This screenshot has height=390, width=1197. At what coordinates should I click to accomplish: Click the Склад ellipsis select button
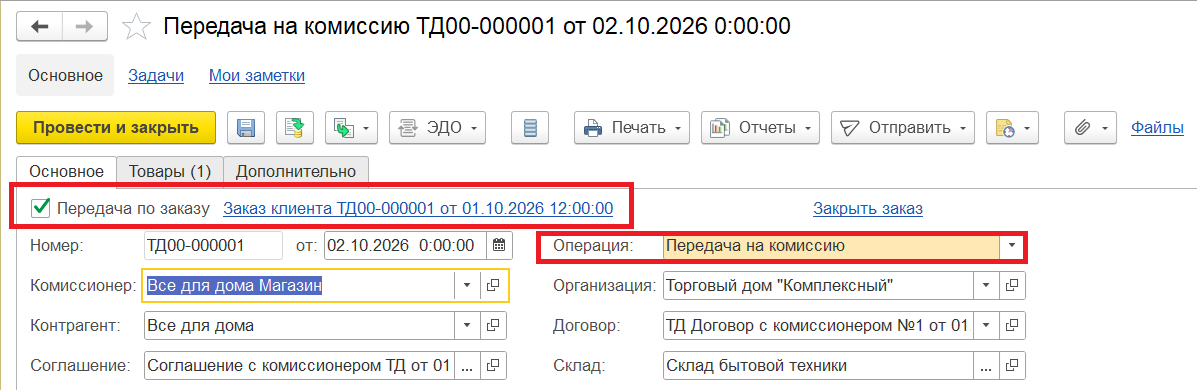click(986, 366)
